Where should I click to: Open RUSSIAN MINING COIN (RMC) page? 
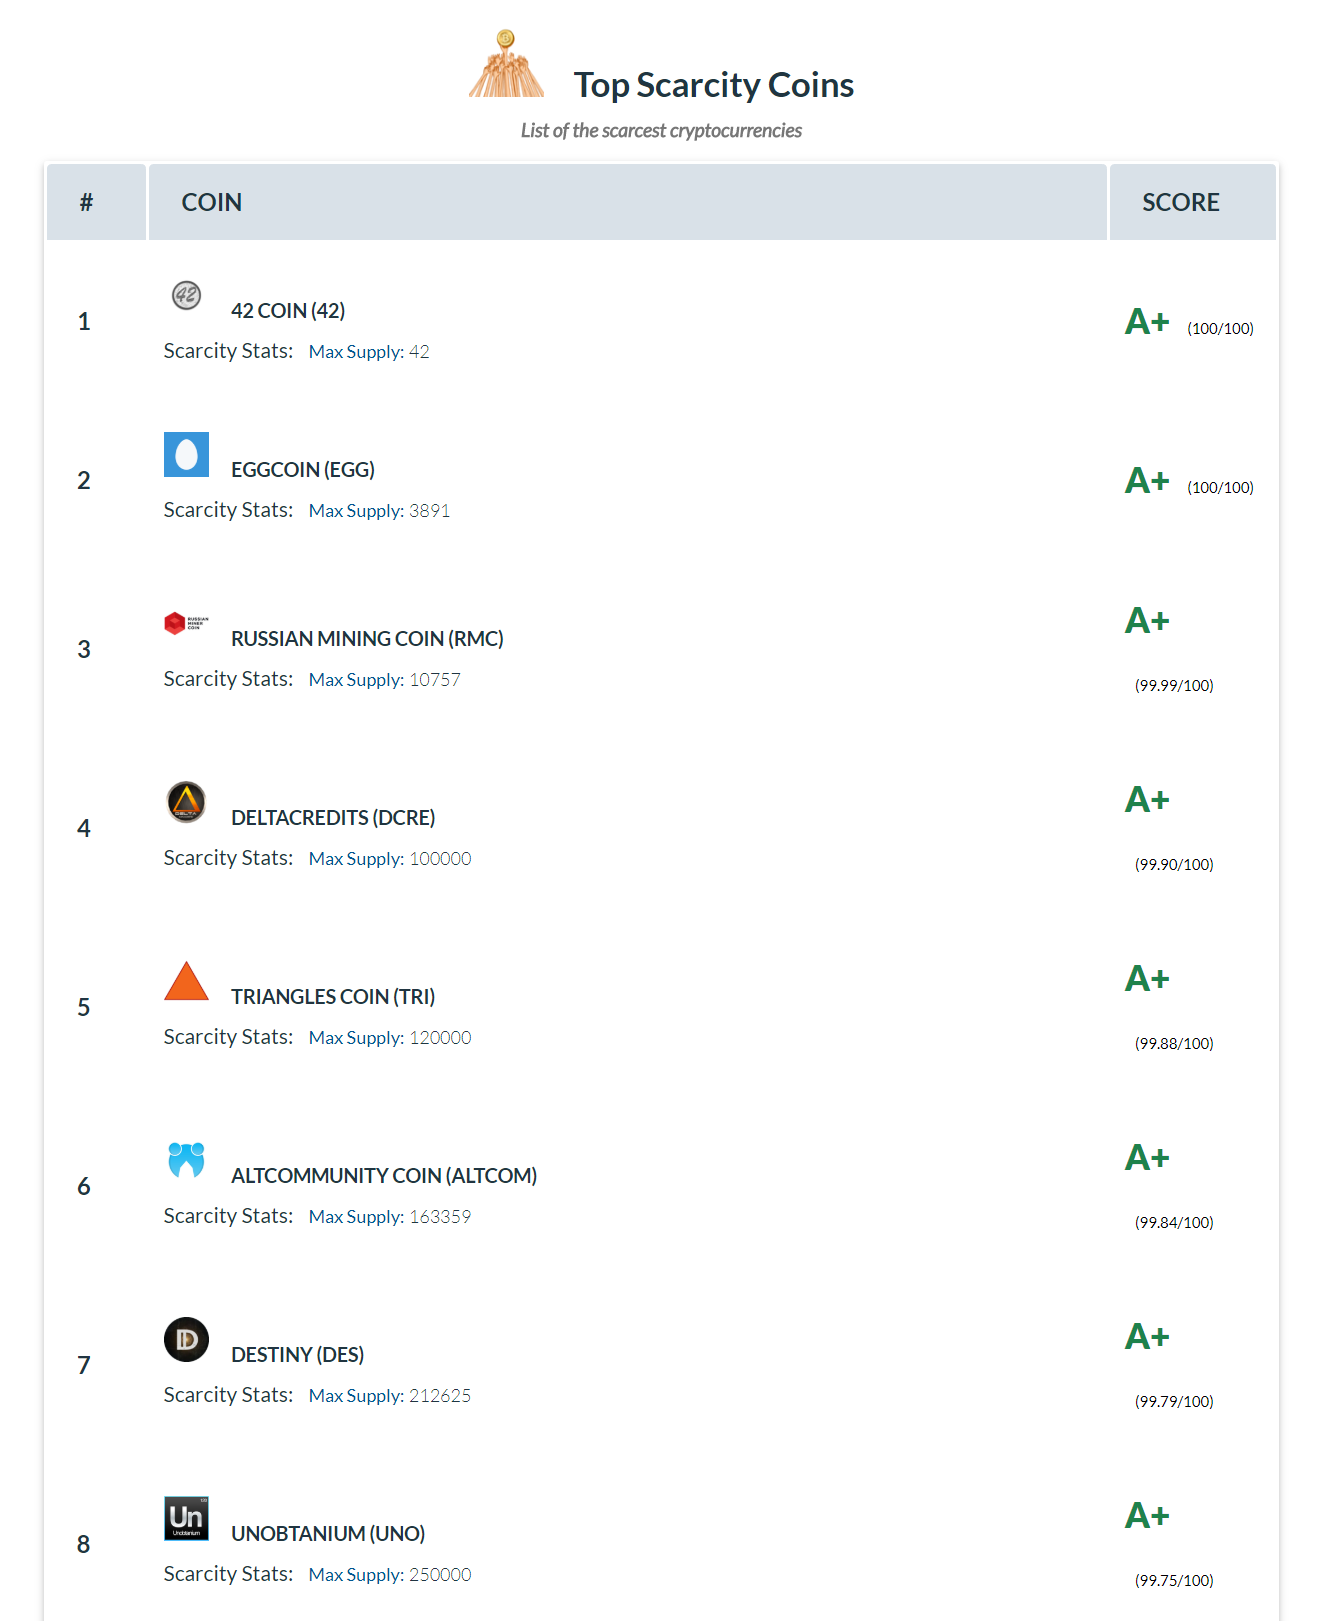[x=367, y=639]
